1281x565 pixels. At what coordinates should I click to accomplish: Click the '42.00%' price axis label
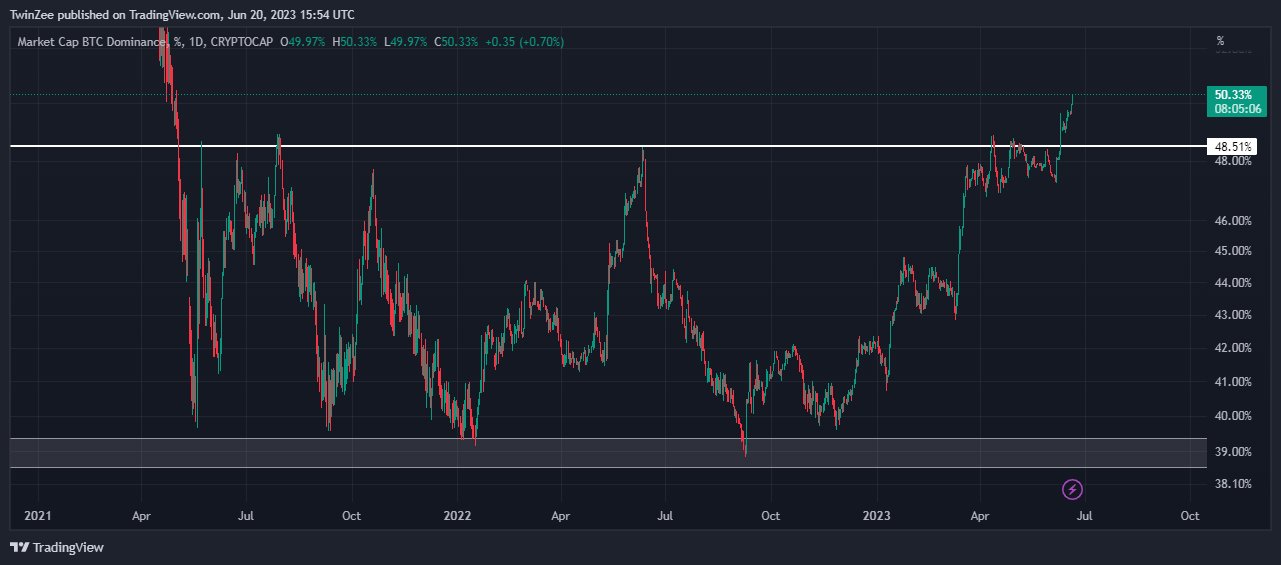tap(1233, 348)
